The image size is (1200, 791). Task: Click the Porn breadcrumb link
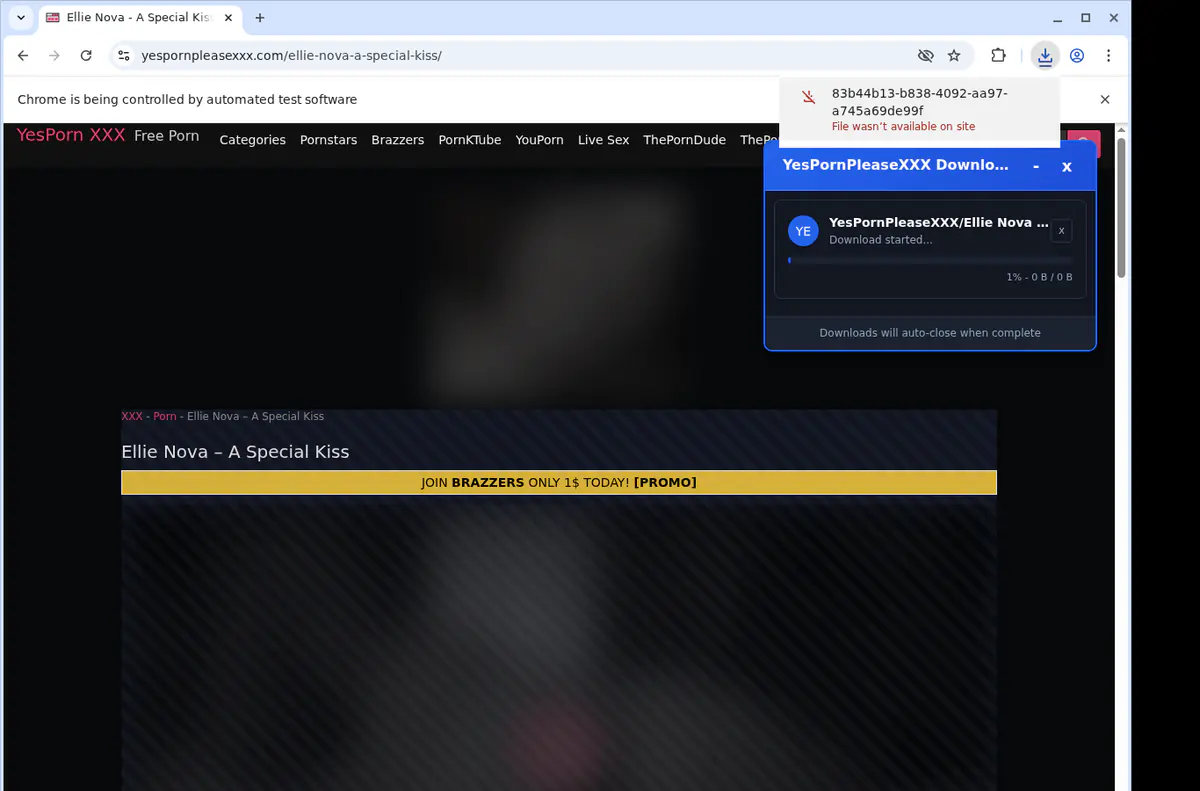(164, 416)
